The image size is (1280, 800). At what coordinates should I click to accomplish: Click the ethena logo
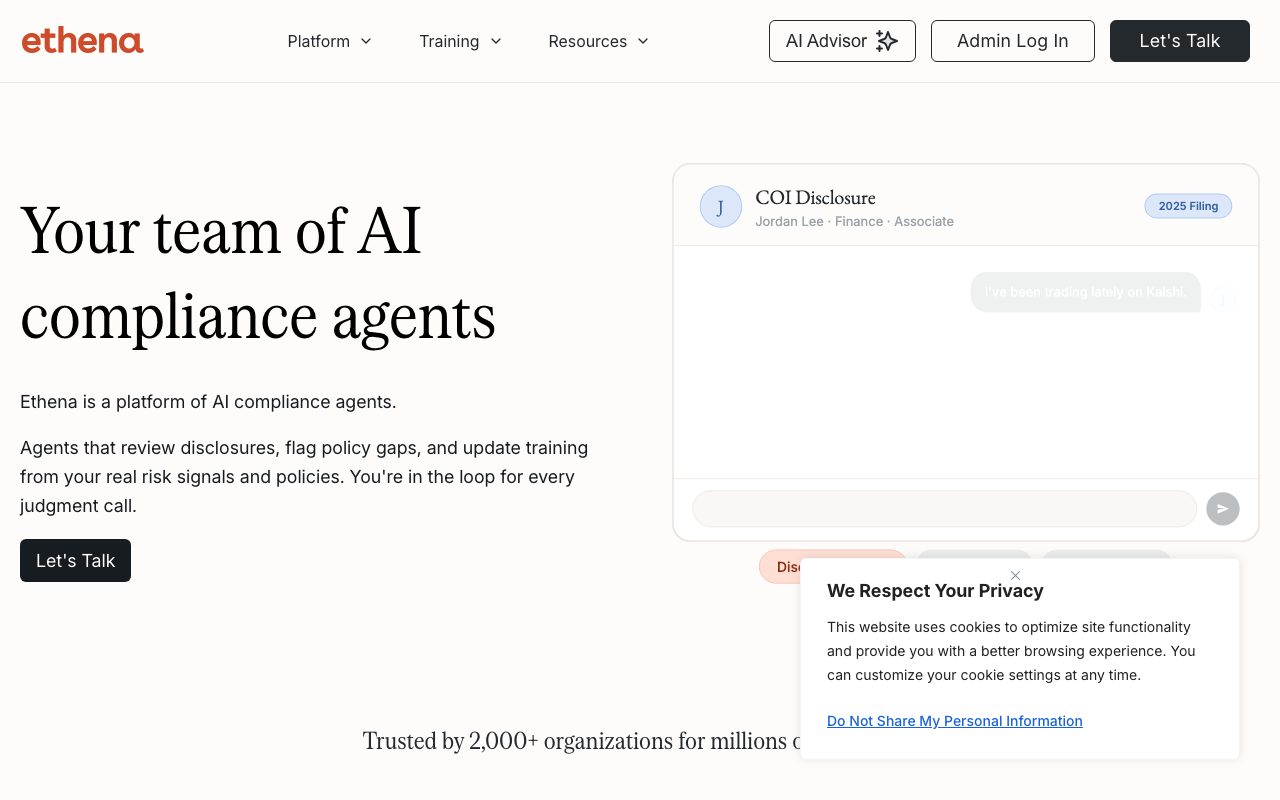(83, 41)
